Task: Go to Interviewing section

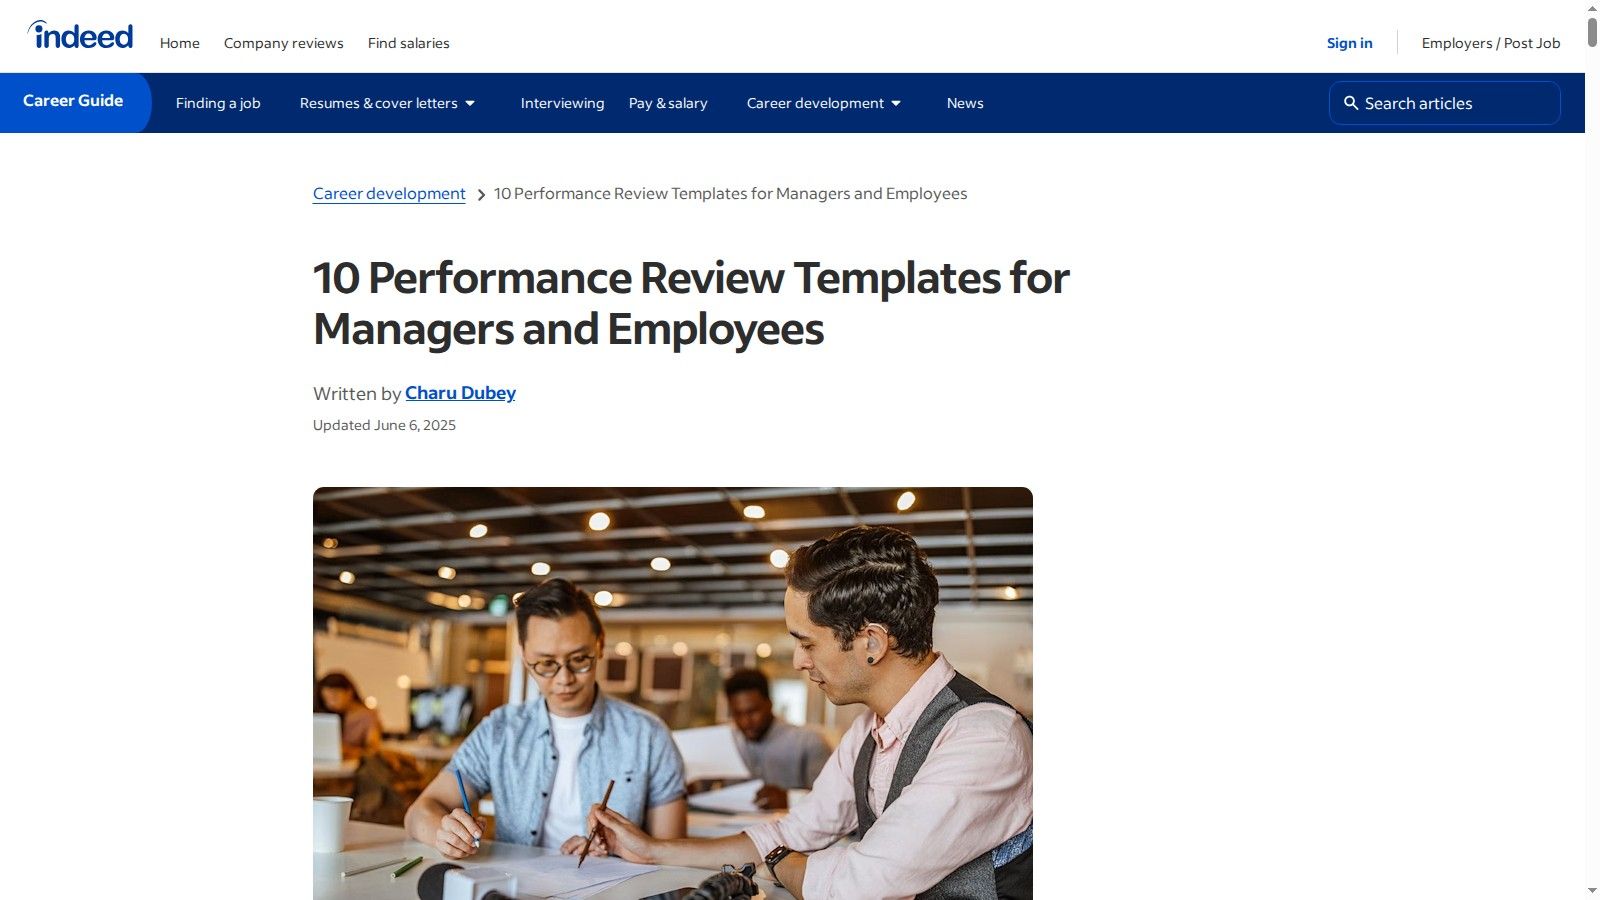Action: [x=562, y=103]
